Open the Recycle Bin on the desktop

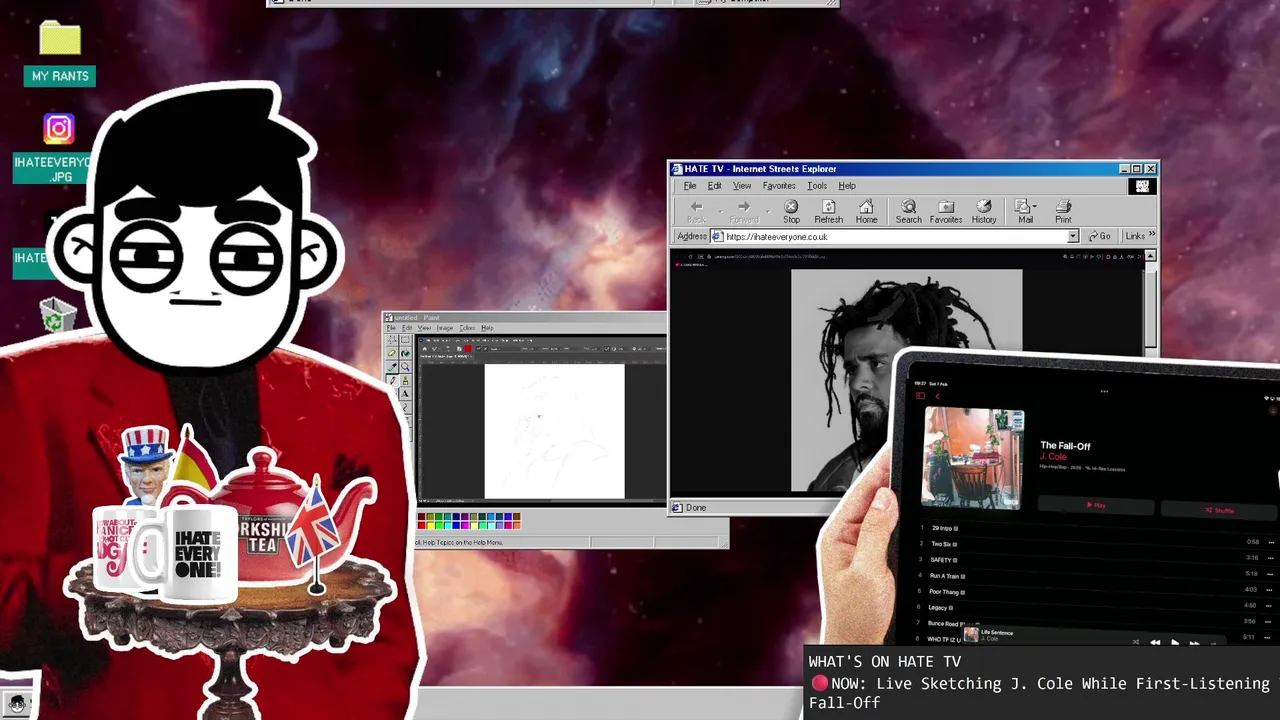coord(58,316)
